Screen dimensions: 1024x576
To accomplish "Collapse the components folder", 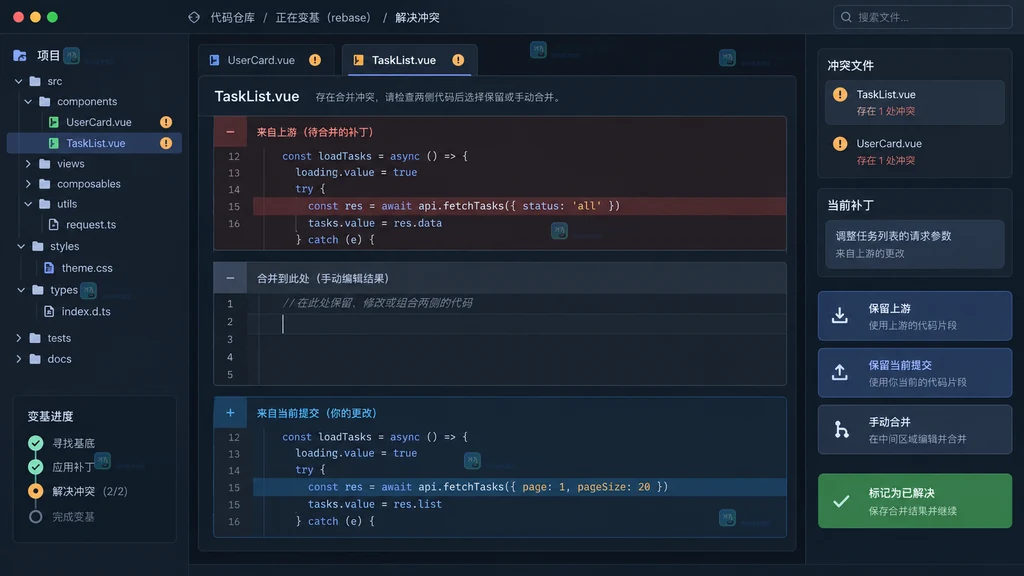I will click(28, 101).
